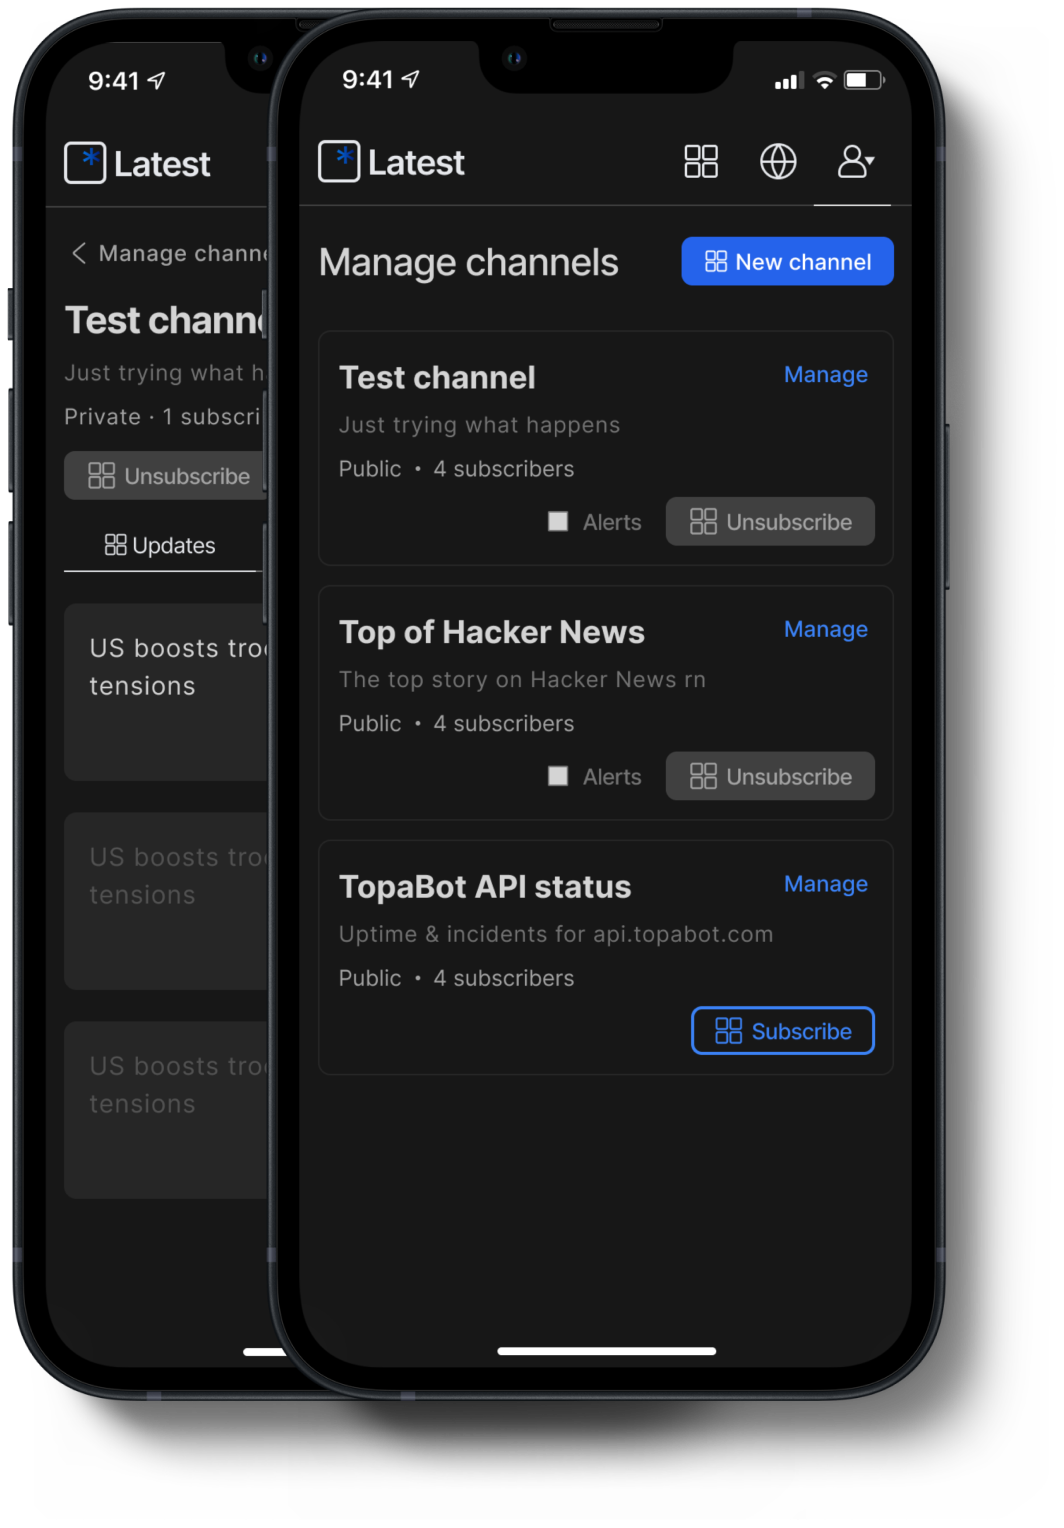The height and width of the screenshot is (1528, 1064).
Task: Click the Manage channels heading
Action: coord(468,263)
